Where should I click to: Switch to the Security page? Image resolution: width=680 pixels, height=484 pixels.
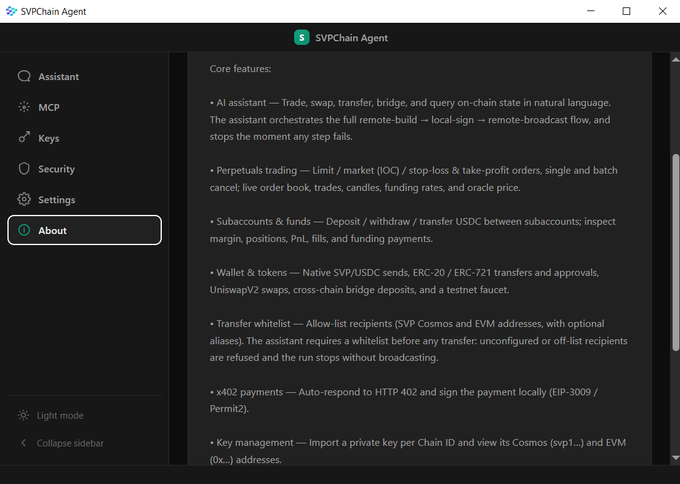click(56, 169)
